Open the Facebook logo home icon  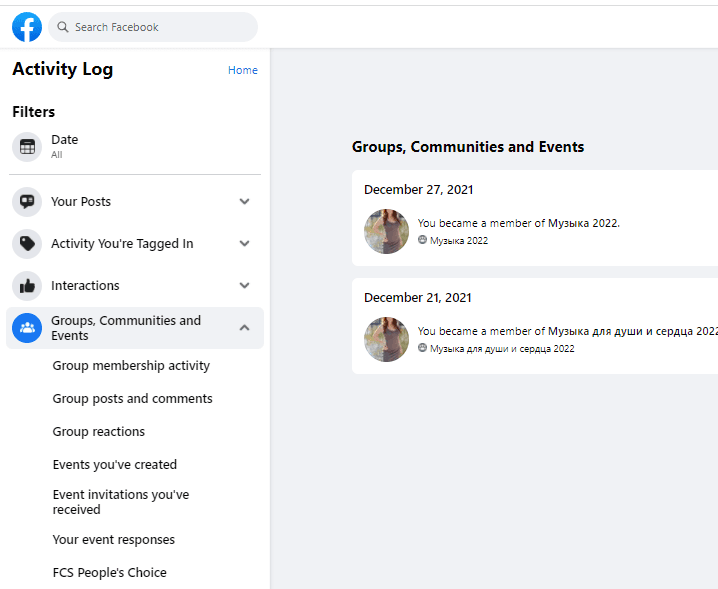click(27, 27)
